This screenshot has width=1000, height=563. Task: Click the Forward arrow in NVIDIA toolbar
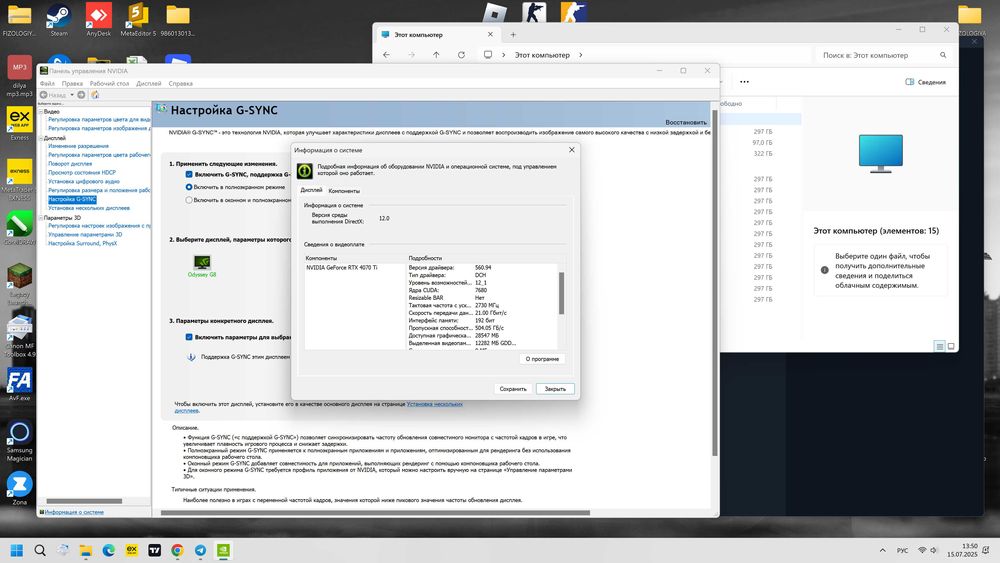point(81,95)
